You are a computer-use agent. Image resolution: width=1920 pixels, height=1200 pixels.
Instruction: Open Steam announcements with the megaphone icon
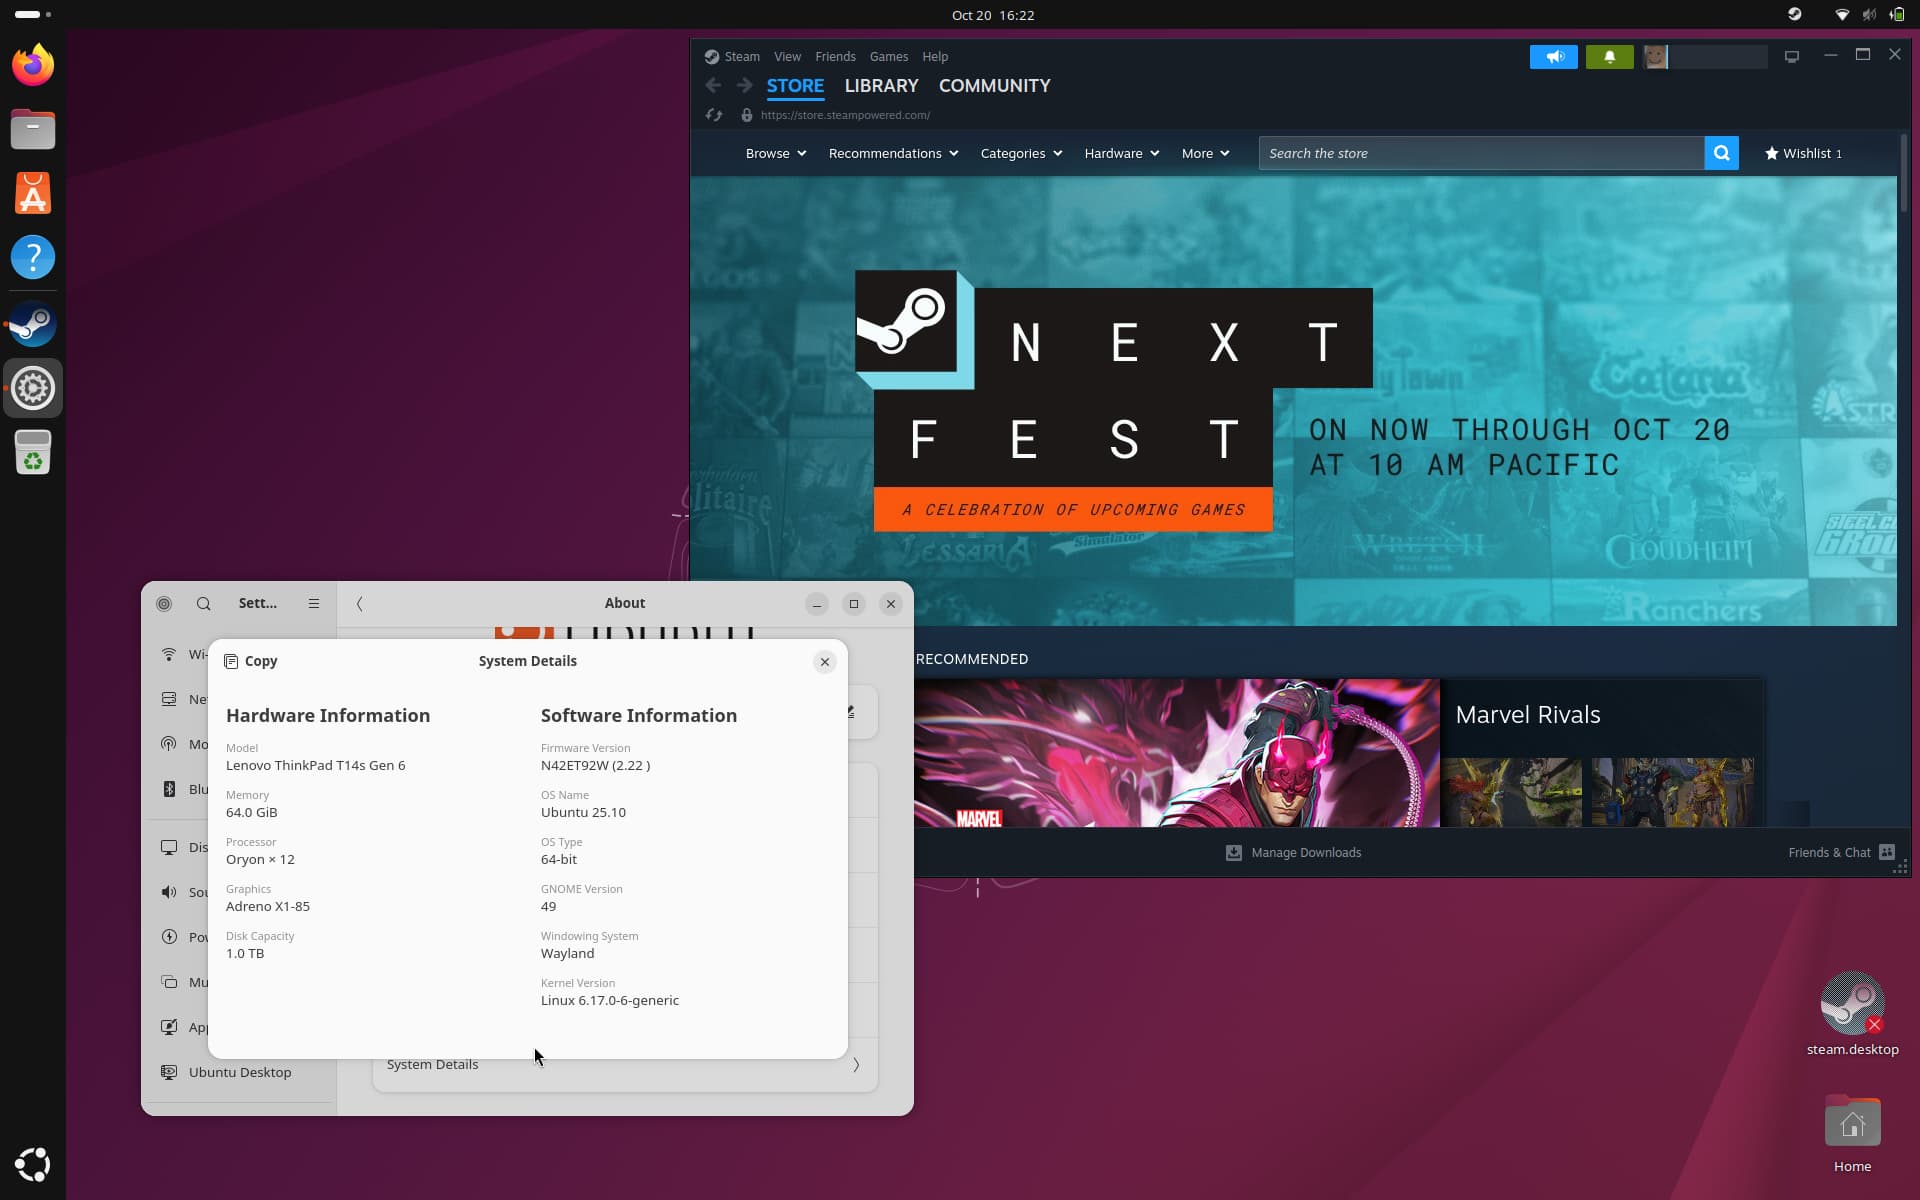click(1553, 57)
